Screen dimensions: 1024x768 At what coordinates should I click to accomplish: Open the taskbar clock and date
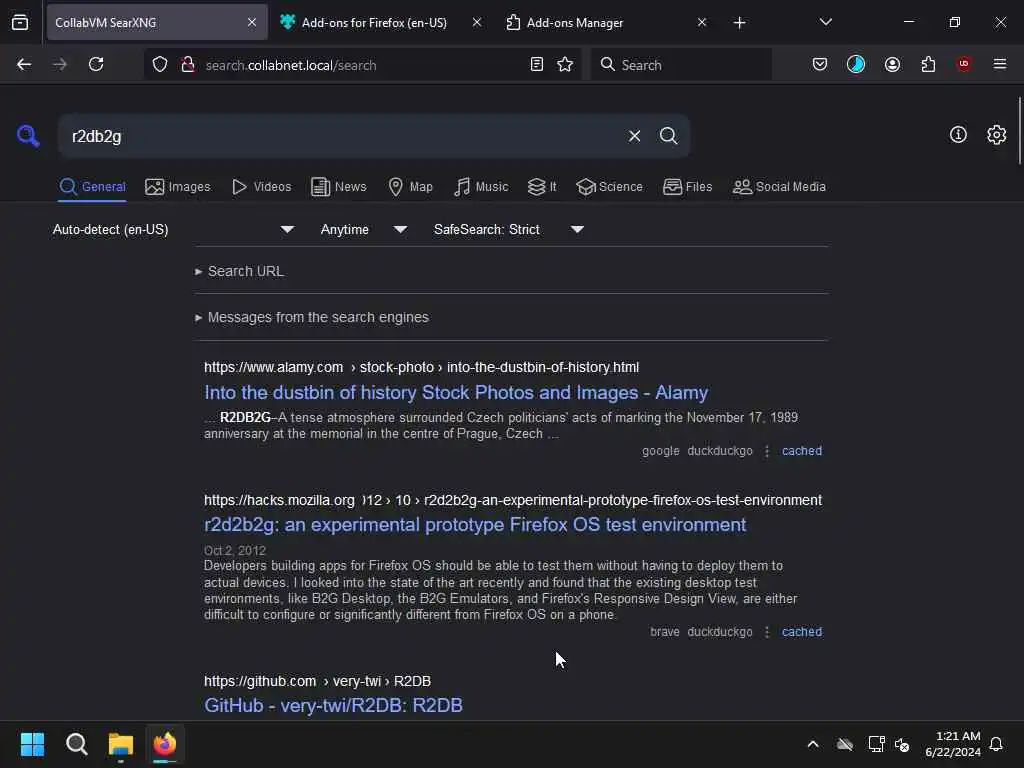(953, 744)
